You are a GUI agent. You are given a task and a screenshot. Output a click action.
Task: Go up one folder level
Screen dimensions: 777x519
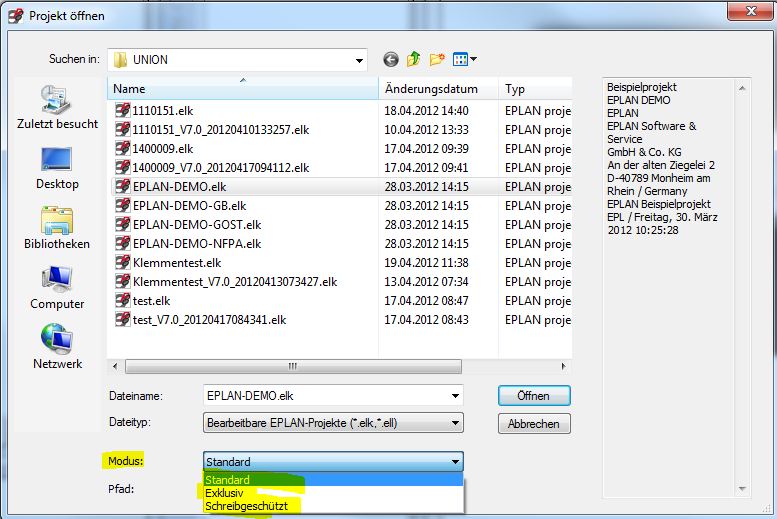413,59
